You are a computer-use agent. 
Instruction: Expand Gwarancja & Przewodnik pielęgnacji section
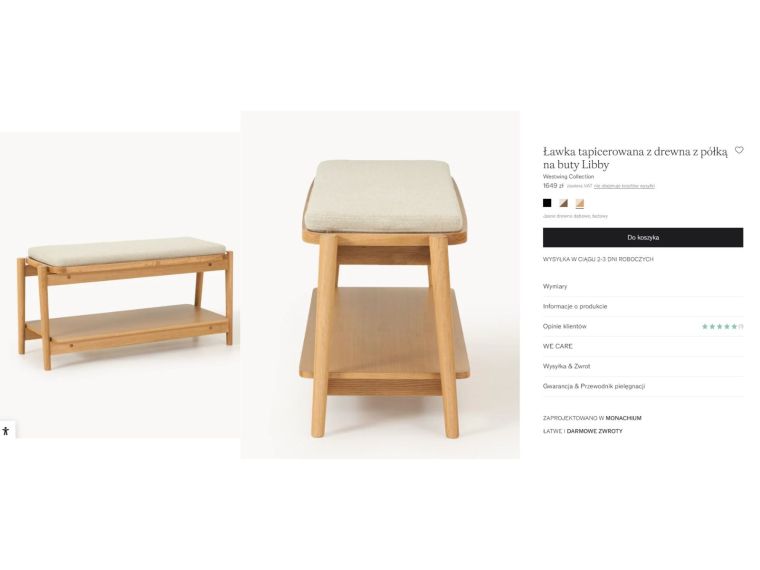tap(643, 386)
